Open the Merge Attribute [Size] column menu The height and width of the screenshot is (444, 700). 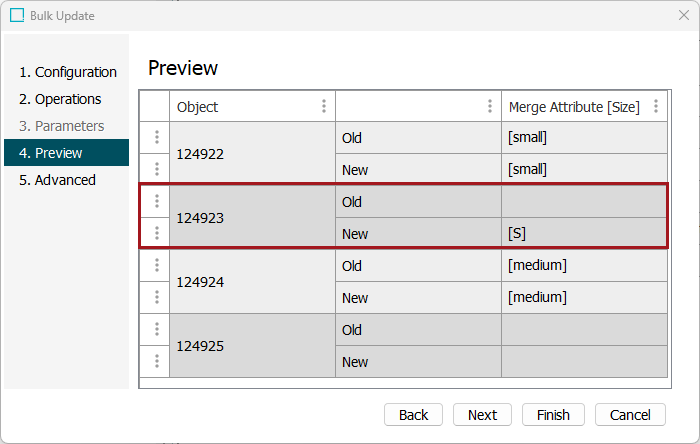tap(656, 107)
